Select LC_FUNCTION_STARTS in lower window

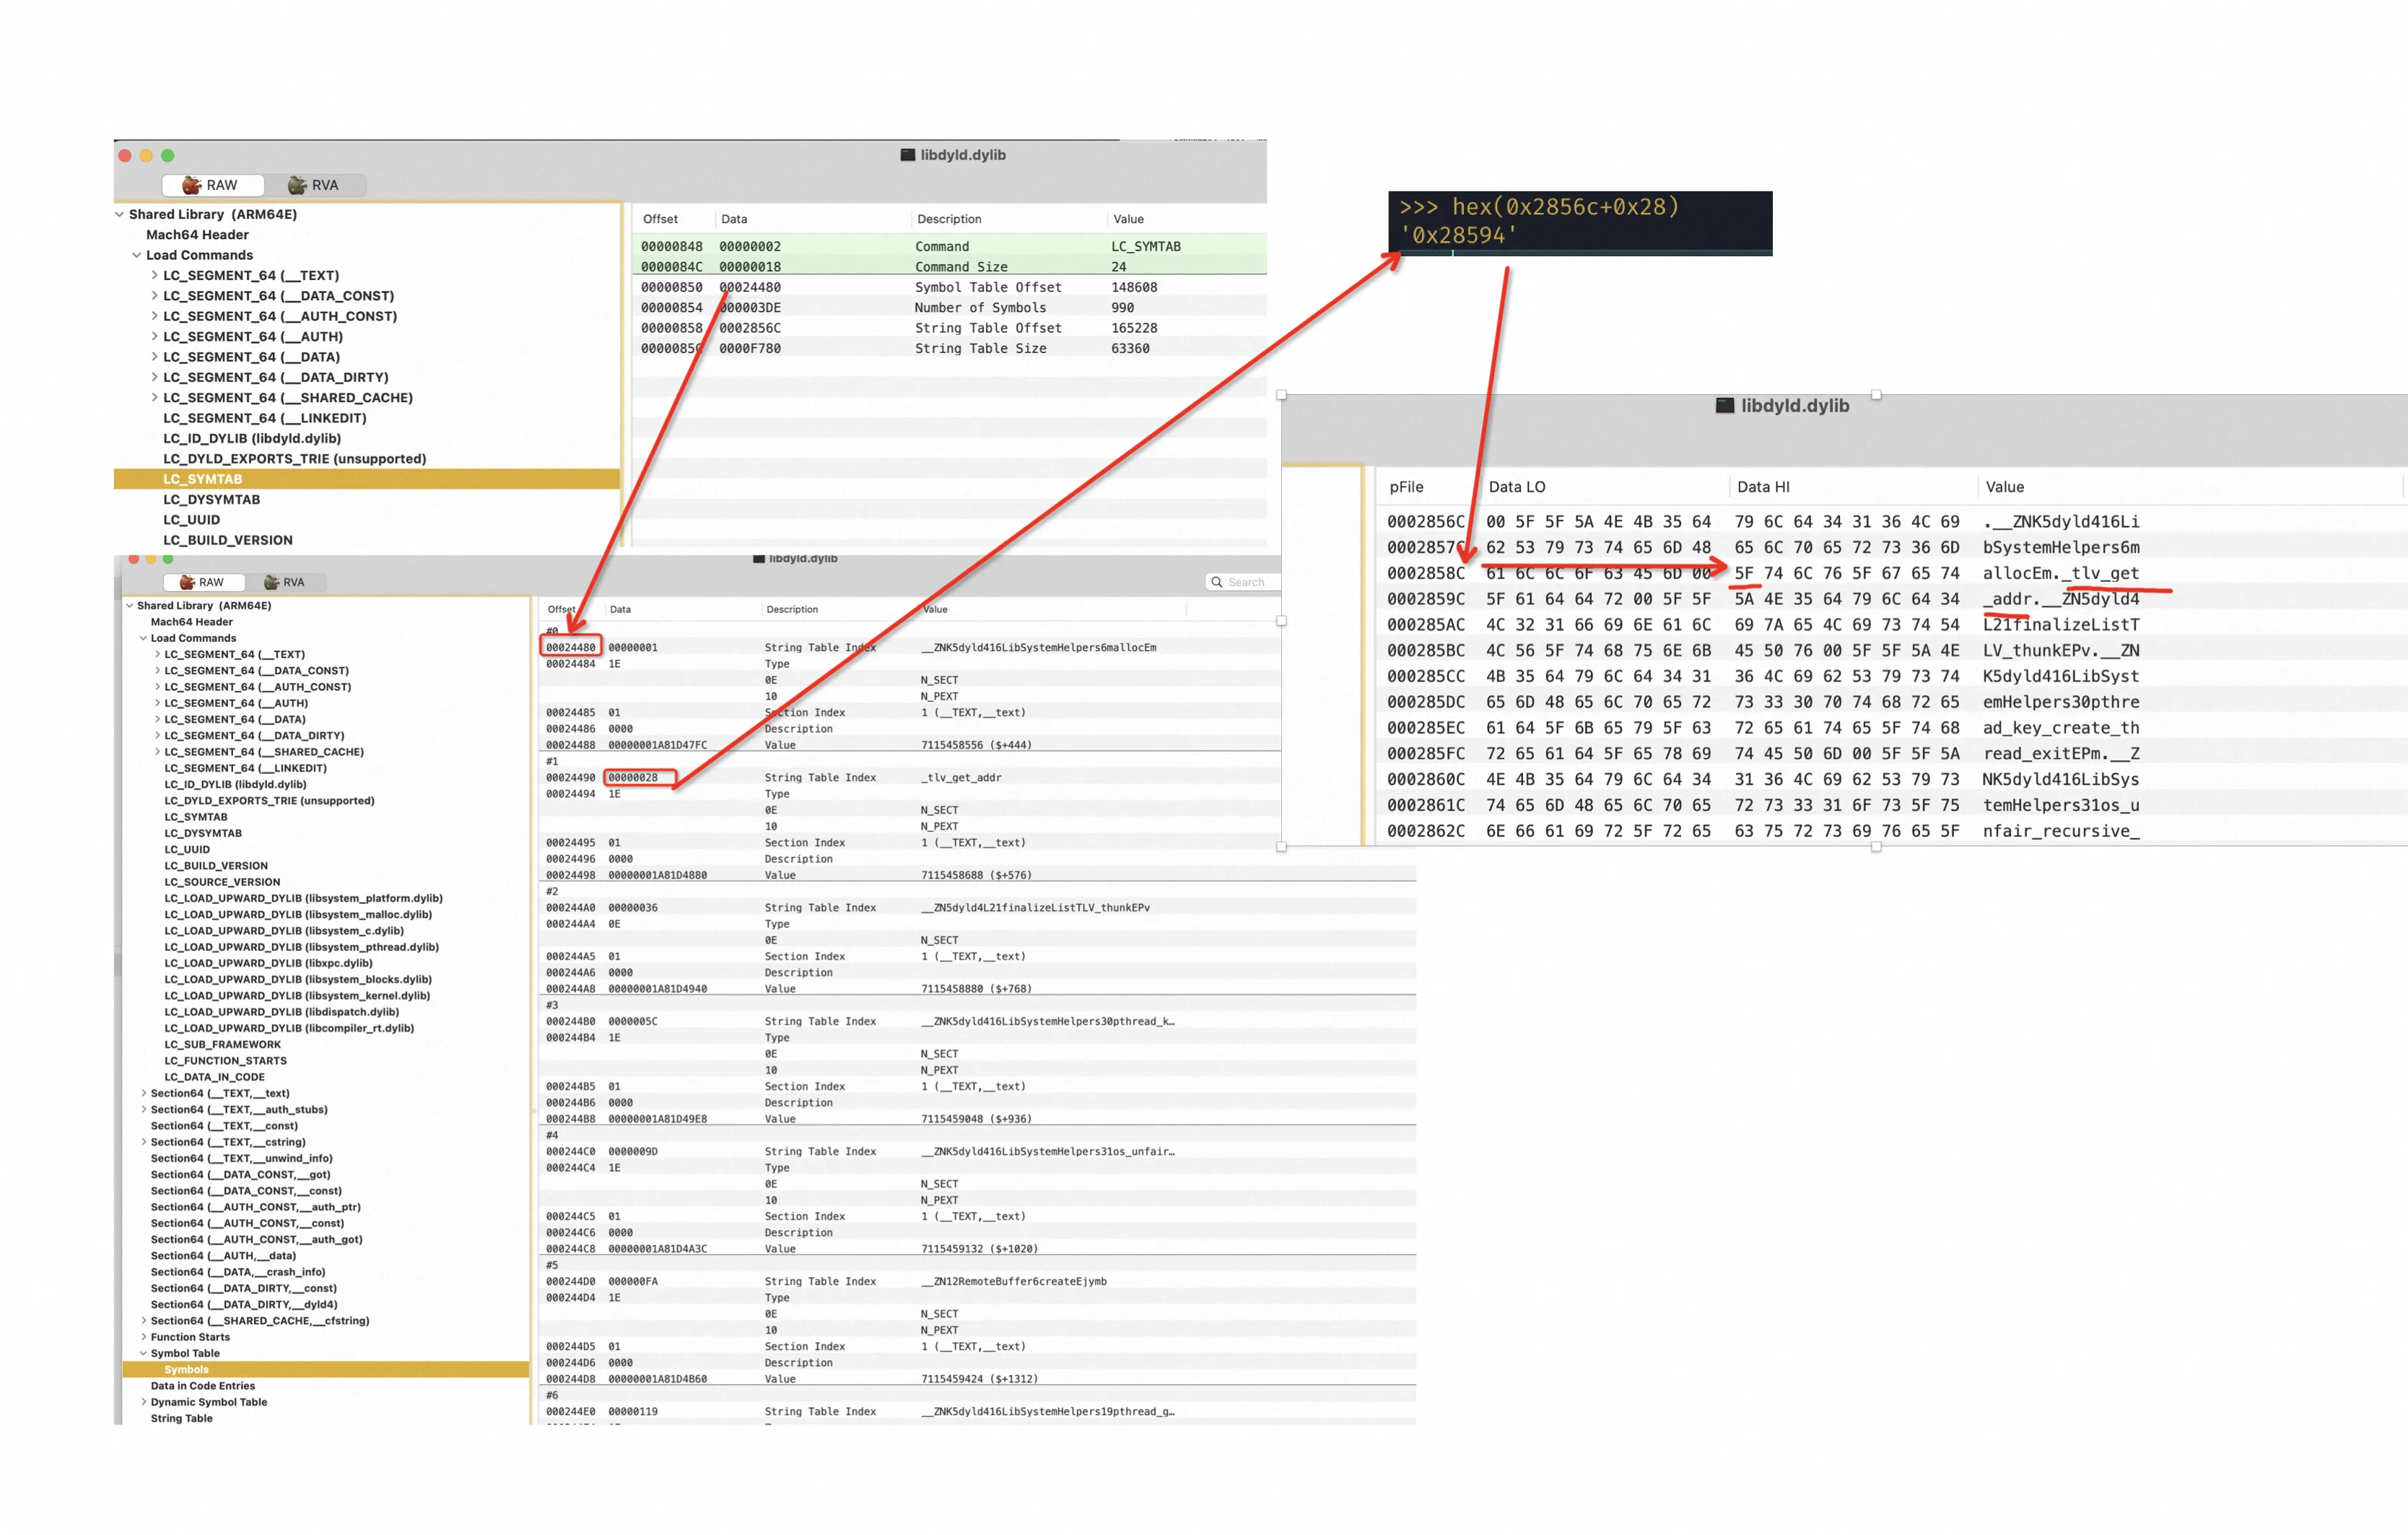[225, 1061]
